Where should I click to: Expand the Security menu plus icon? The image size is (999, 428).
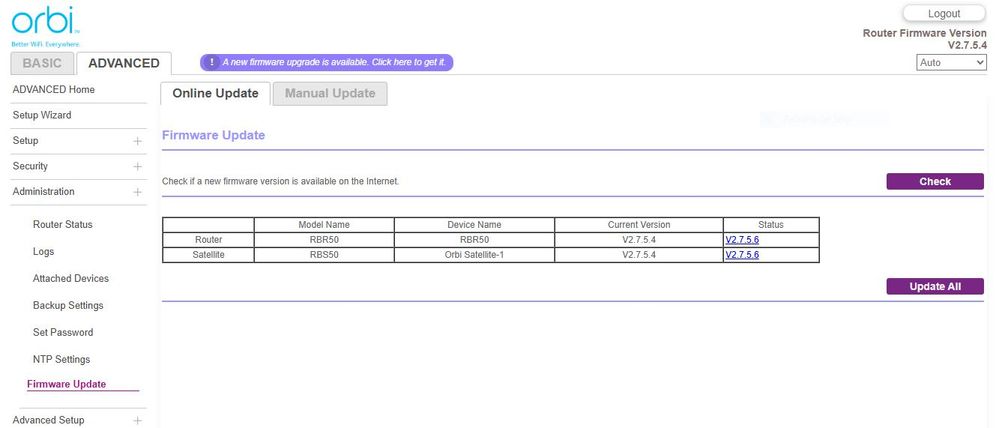(x=137, y=166)
